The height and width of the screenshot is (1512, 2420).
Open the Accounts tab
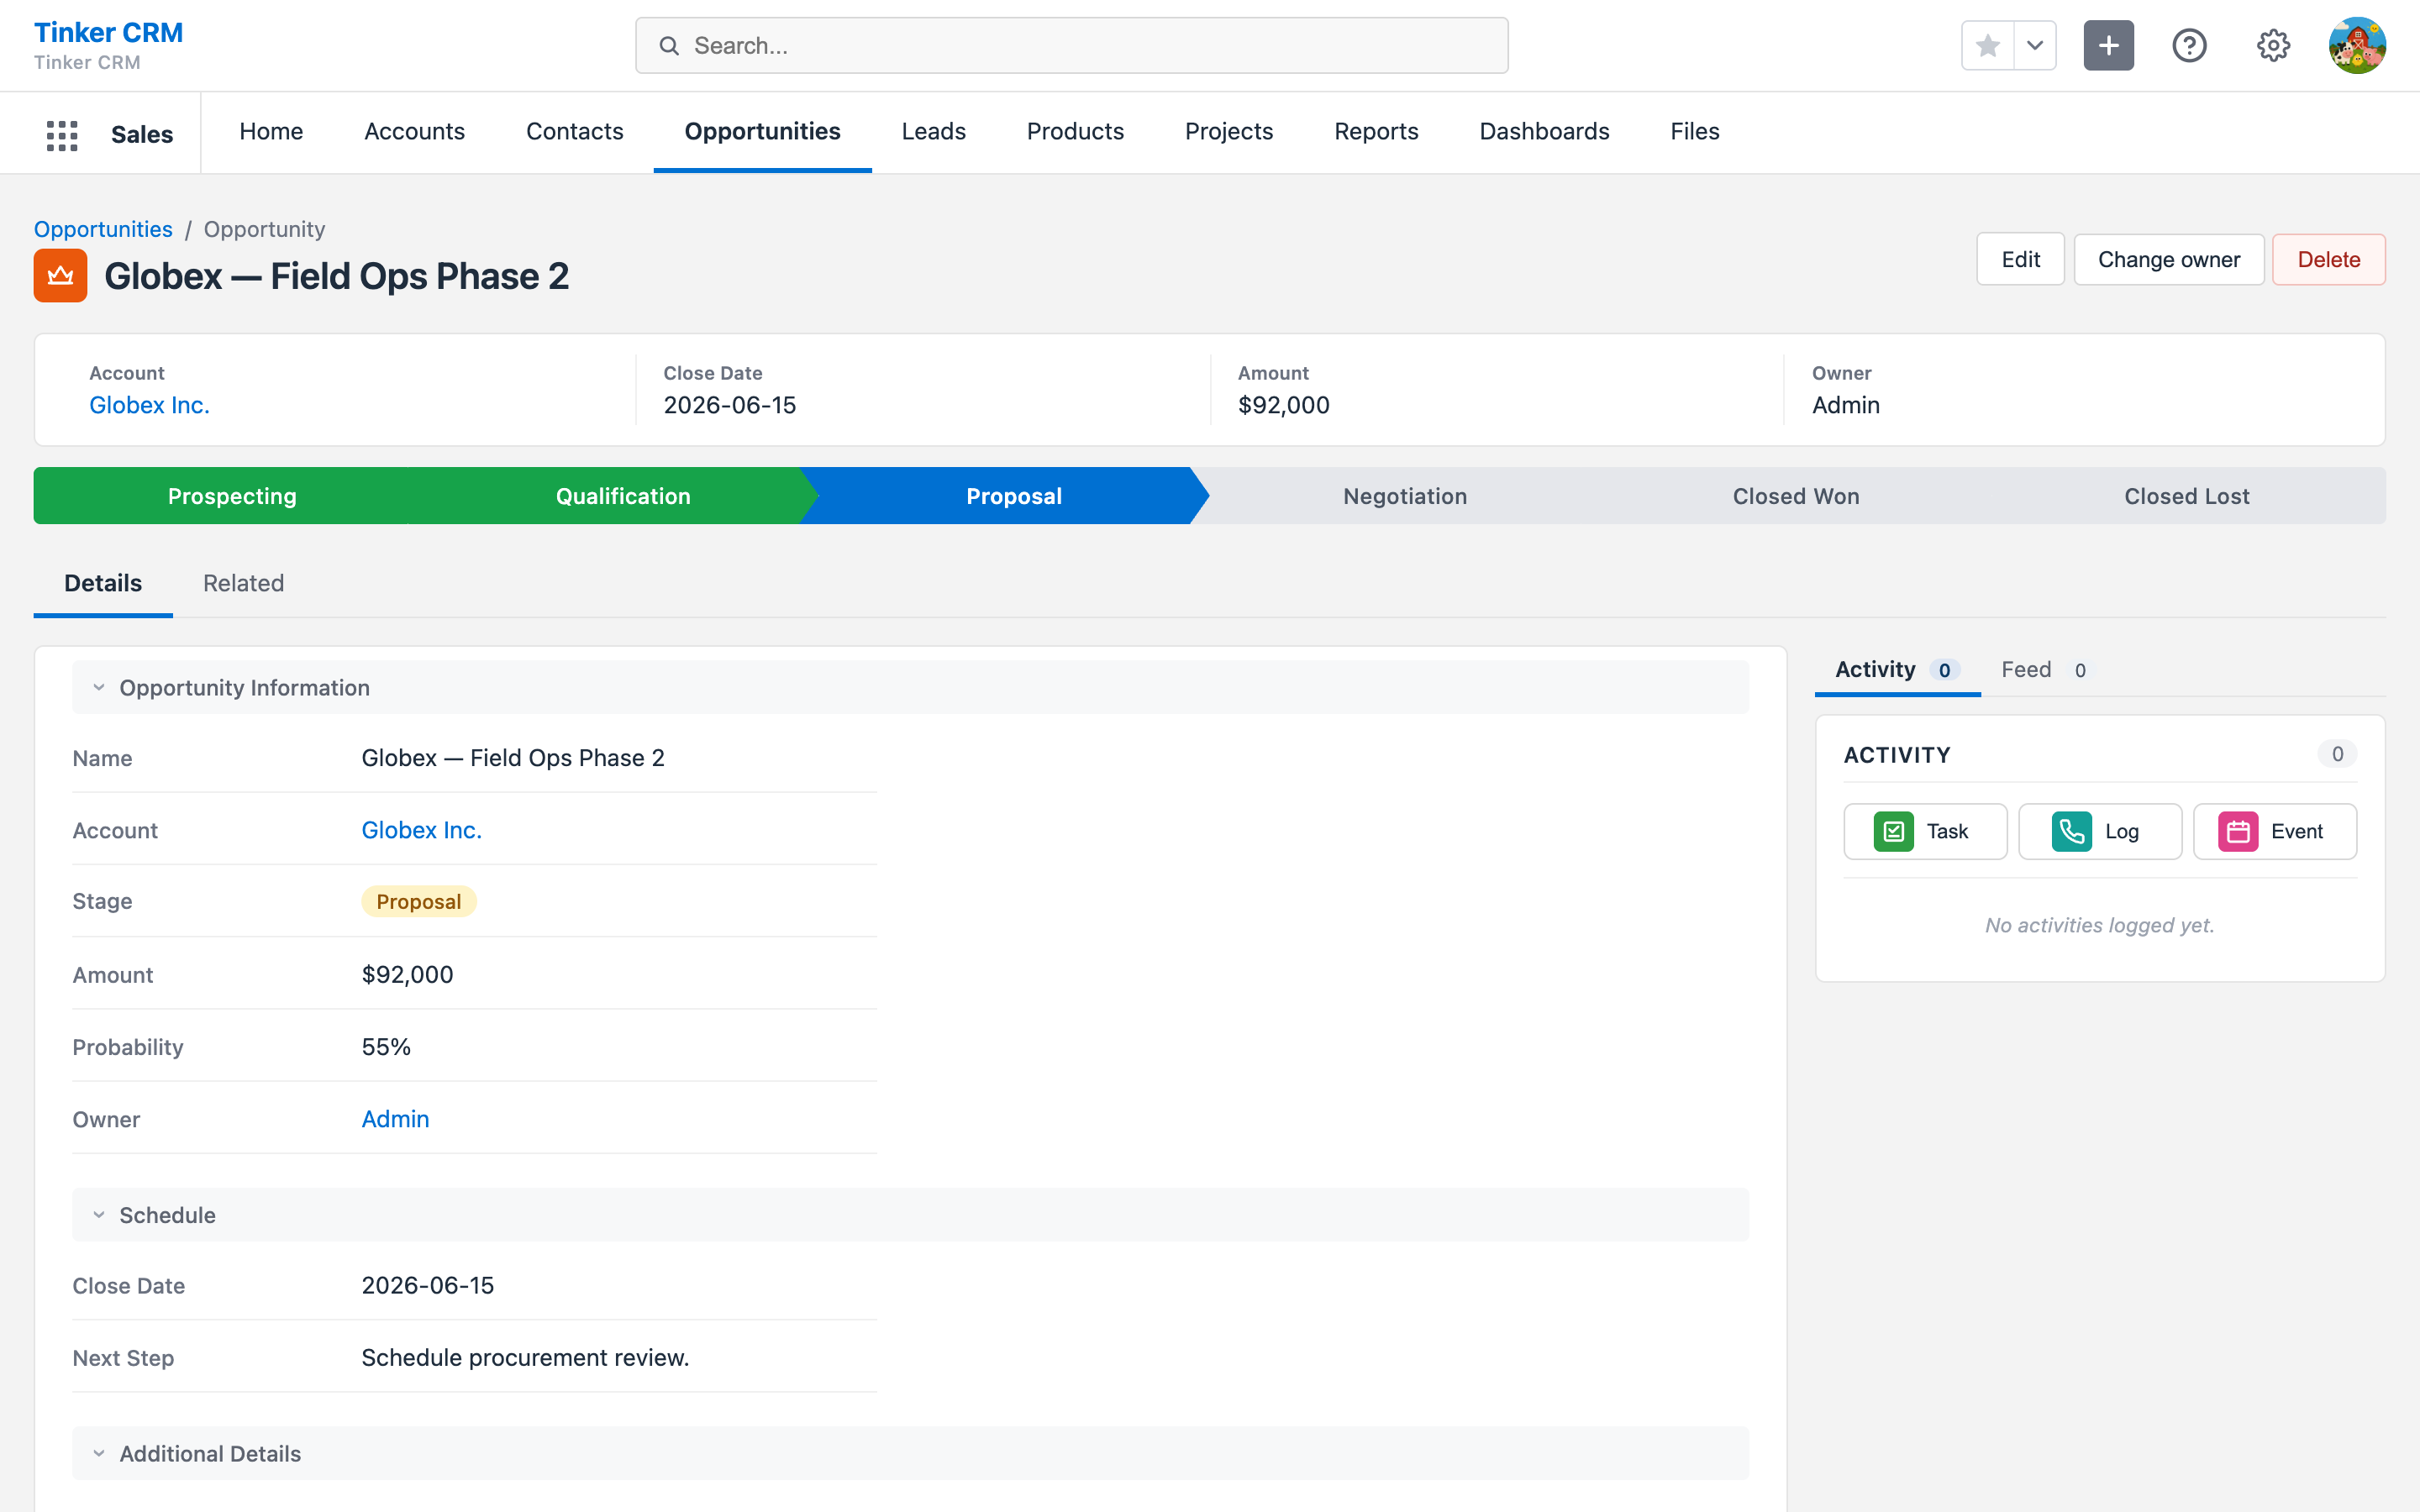(414, 131)
